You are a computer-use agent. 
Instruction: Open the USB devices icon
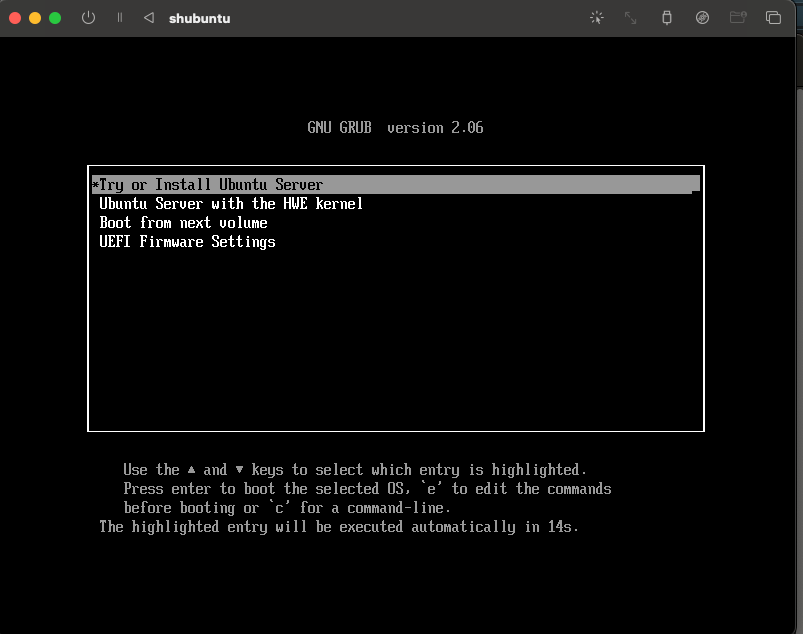tap(667, 18)
